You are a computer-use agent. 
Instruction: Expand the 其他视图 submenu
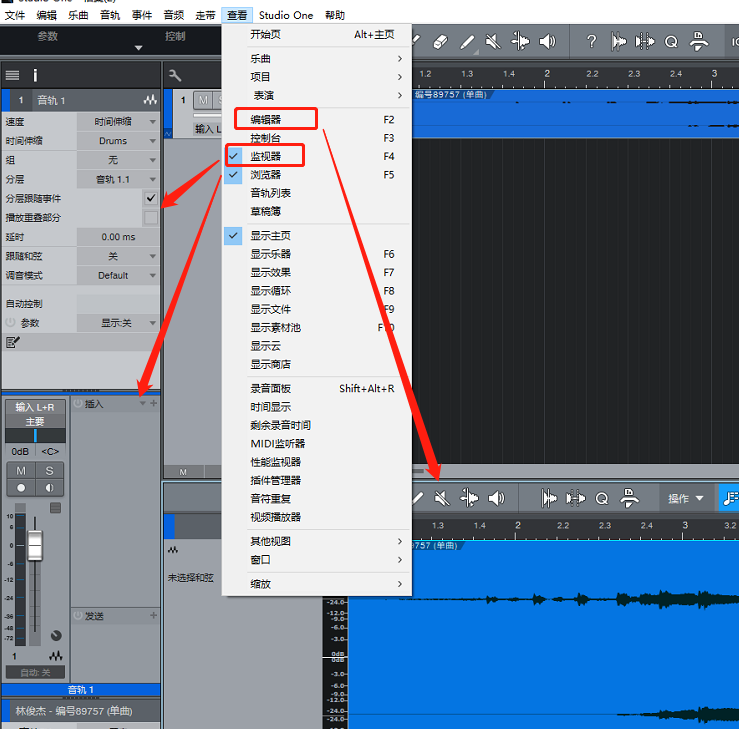pos(317,541)
